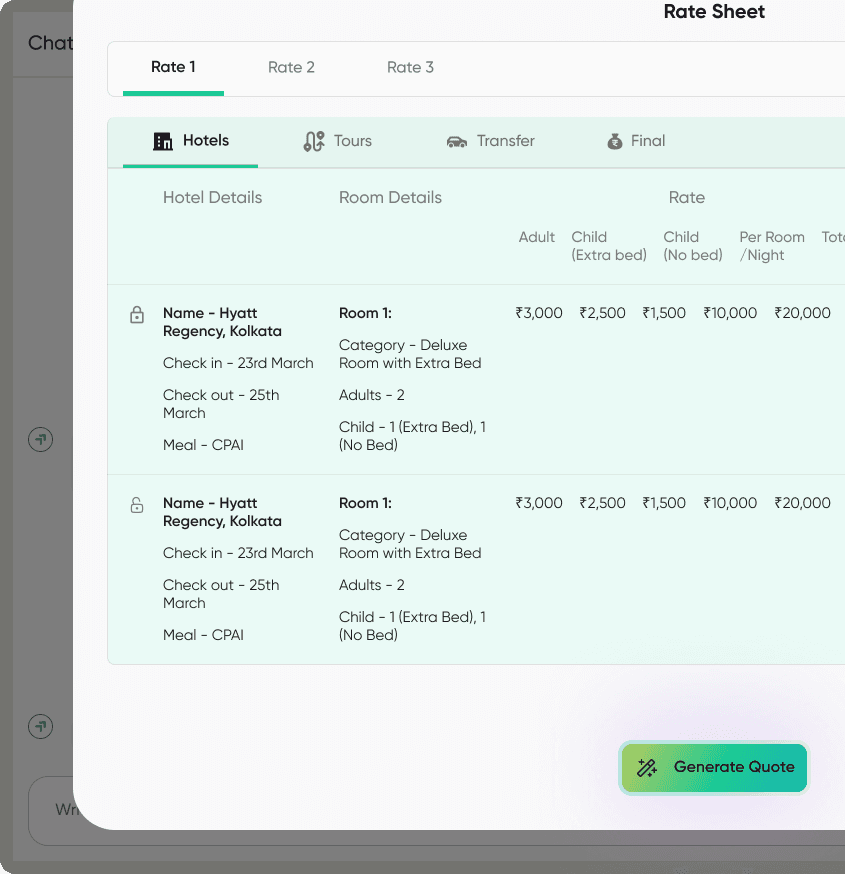845x874 pixels.
Task: Click the ₹20,000 total of the first row
Action: (x=802, y=312)
